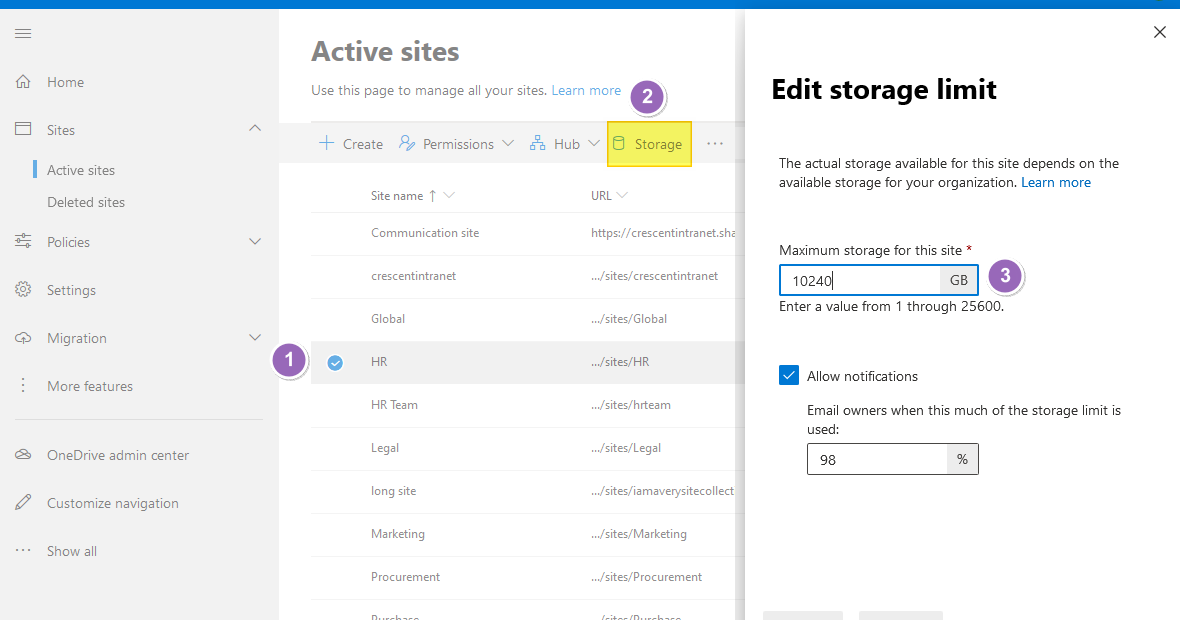Viewport: 1180px width, 620px height.
Task: Open Learn more link in storage panel
Action: (1055, 182)
